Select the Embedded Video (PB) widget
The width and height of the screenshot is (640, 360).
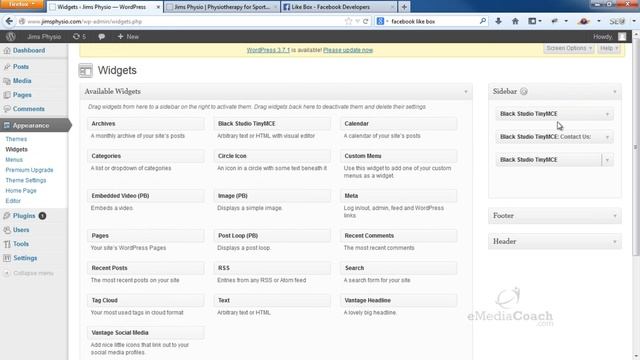145,196
